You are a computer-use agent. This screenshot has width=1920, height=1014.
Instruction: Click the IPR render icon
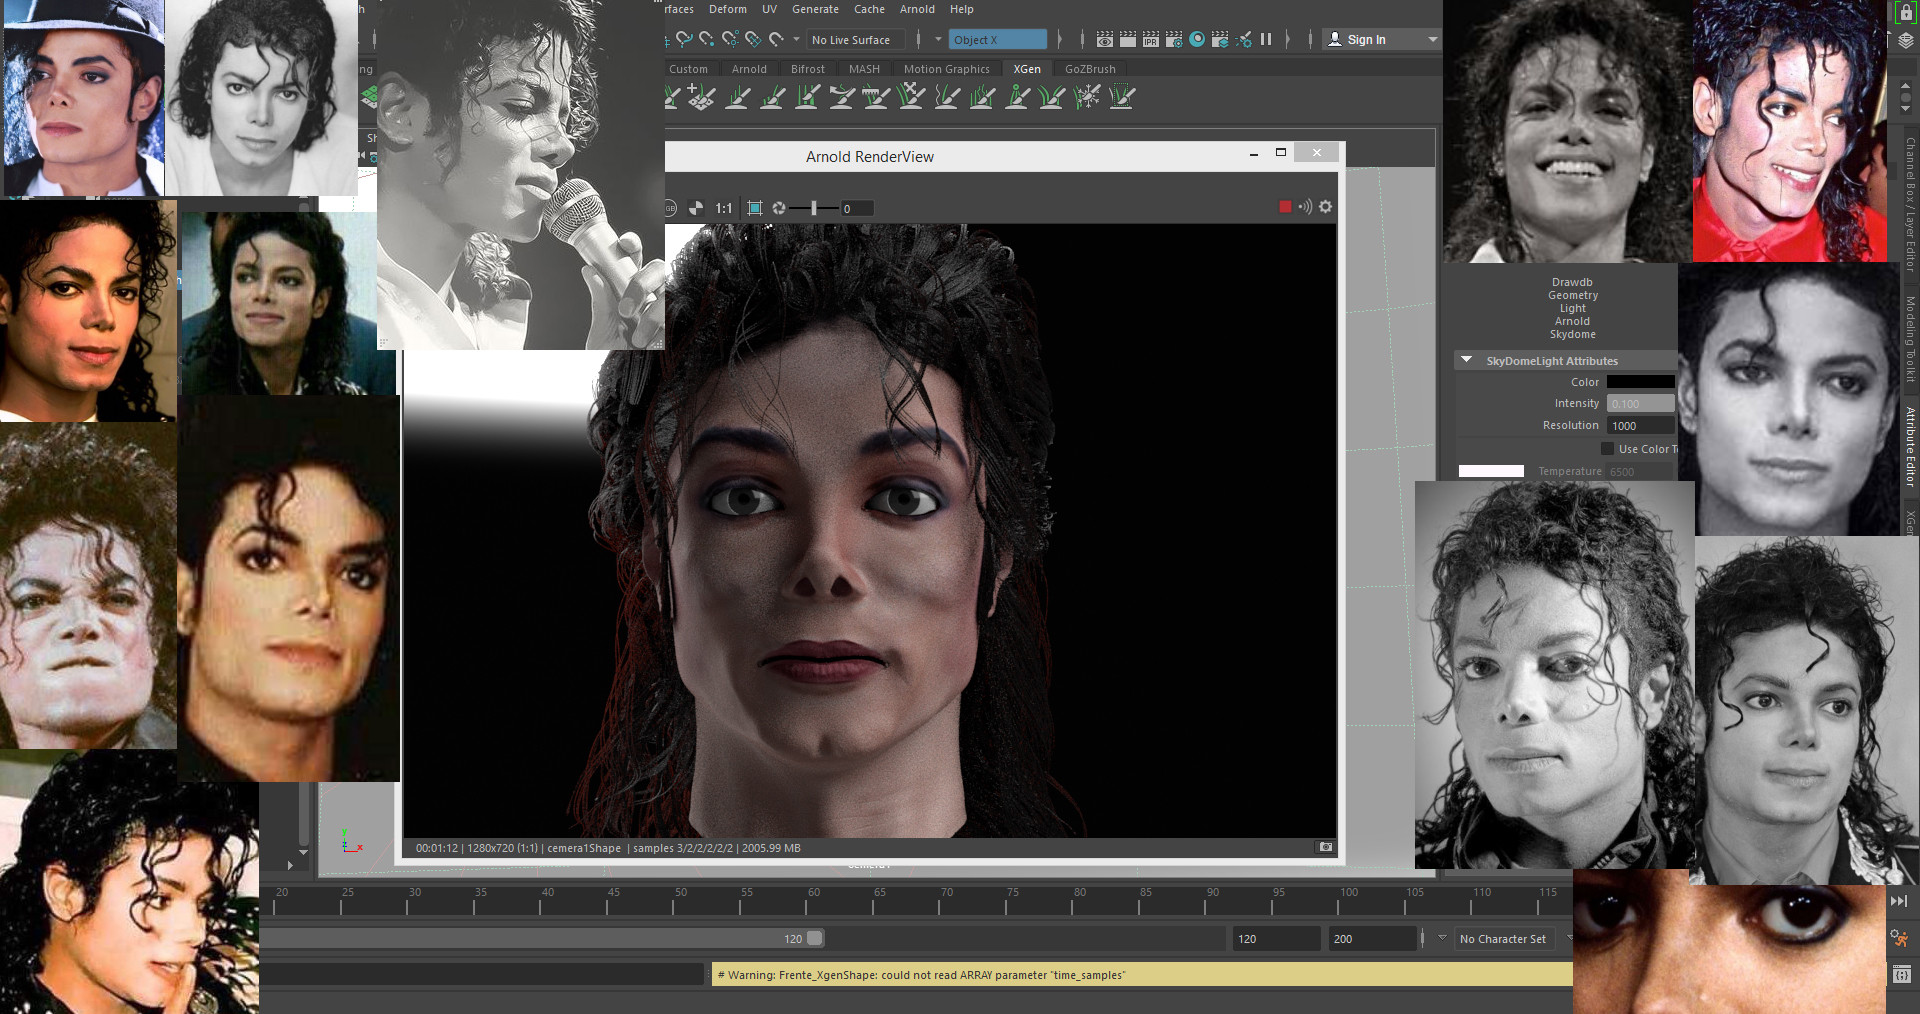click(x=1151, y=40)
